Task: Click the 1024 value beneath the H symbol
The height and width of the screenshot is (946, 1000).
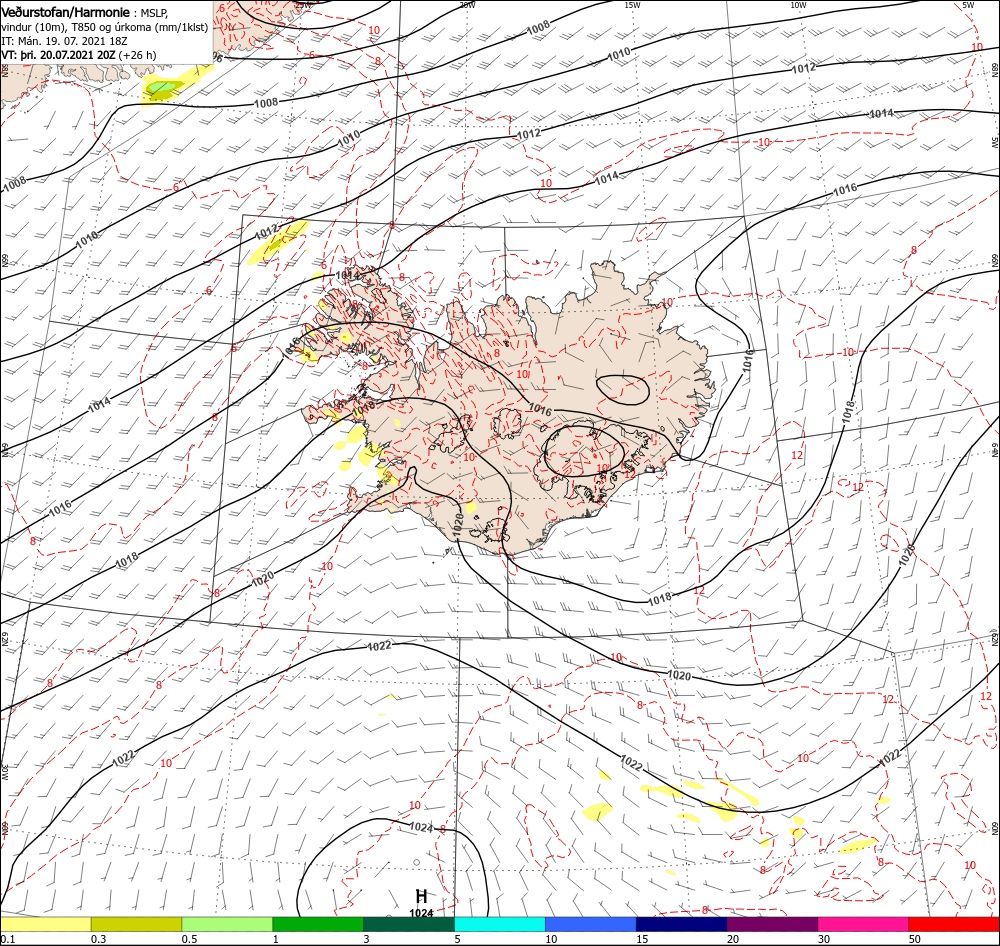Action: tap(421, 913)
